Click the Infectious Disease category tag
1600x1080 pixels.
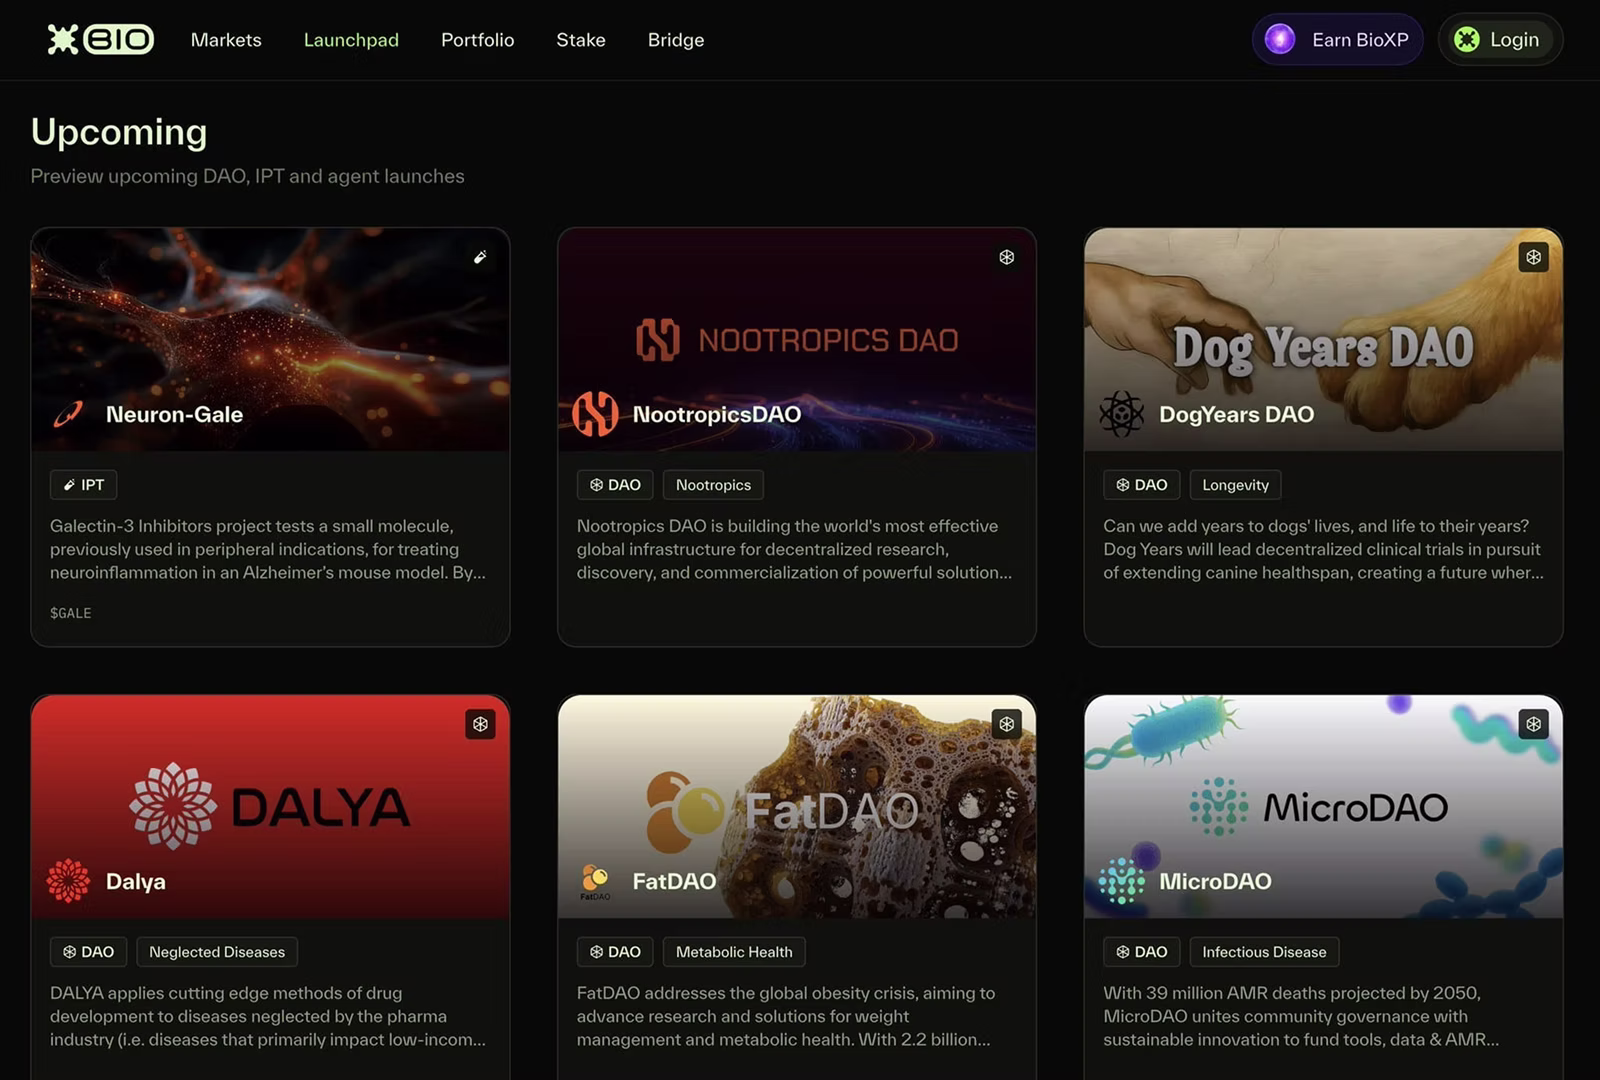pyautogui.click(x=1264, y=952)
